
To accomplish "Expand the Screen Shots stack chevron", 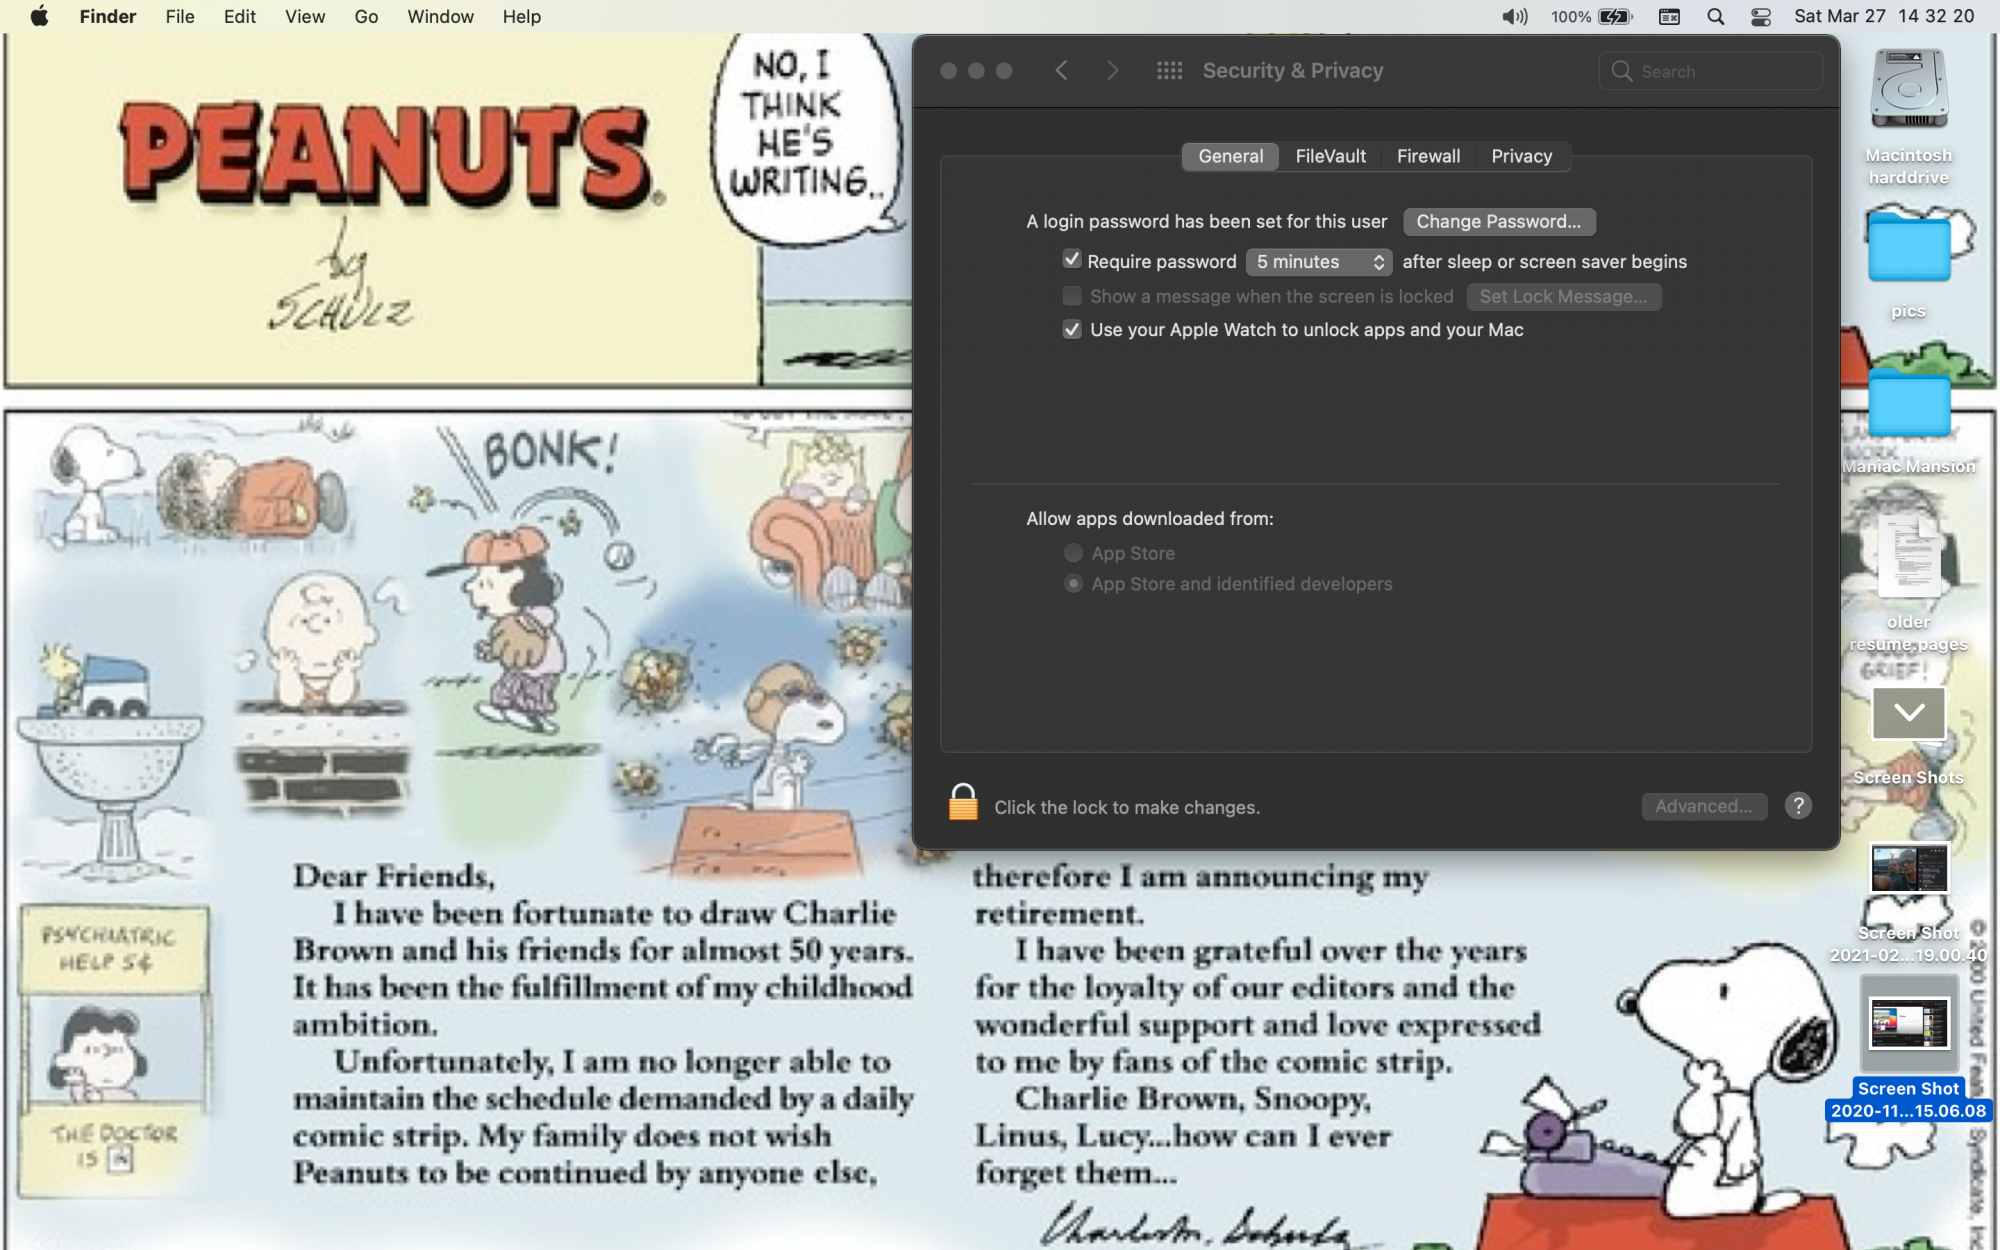I will tap(1908, 713).
